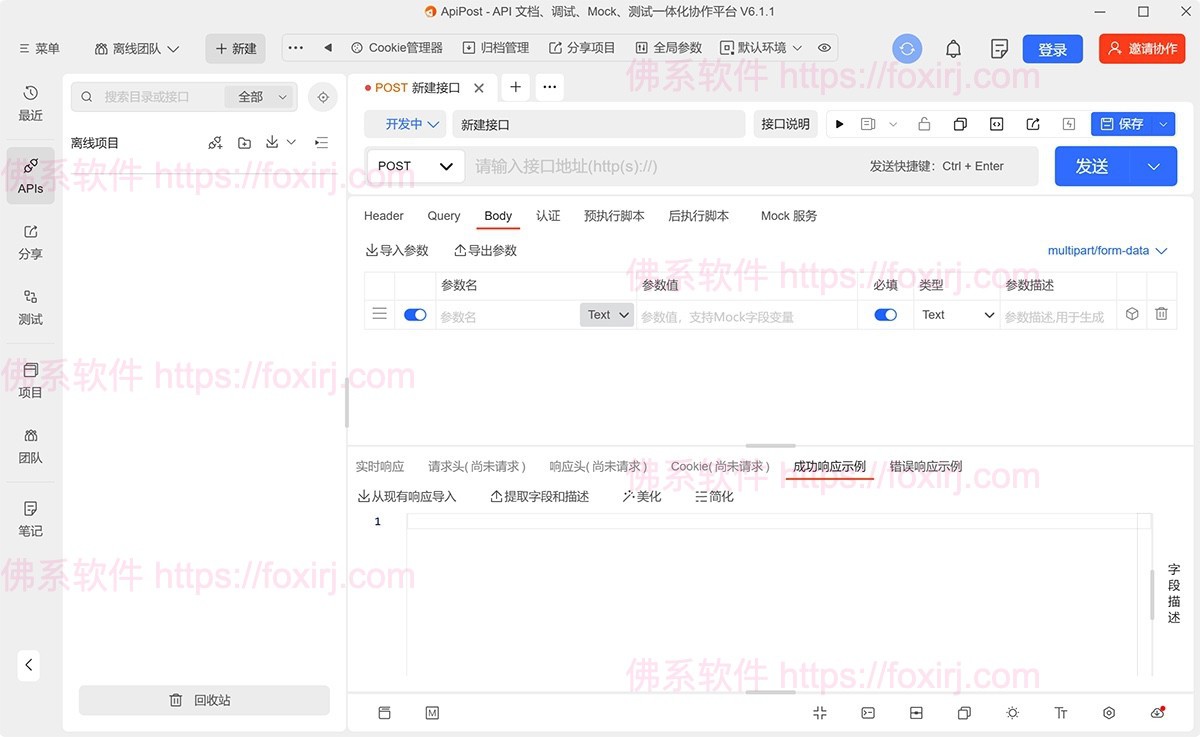This screenshot has height=737, width=1200.
Task: Click the locate target icon beside search
Action: 322,97
